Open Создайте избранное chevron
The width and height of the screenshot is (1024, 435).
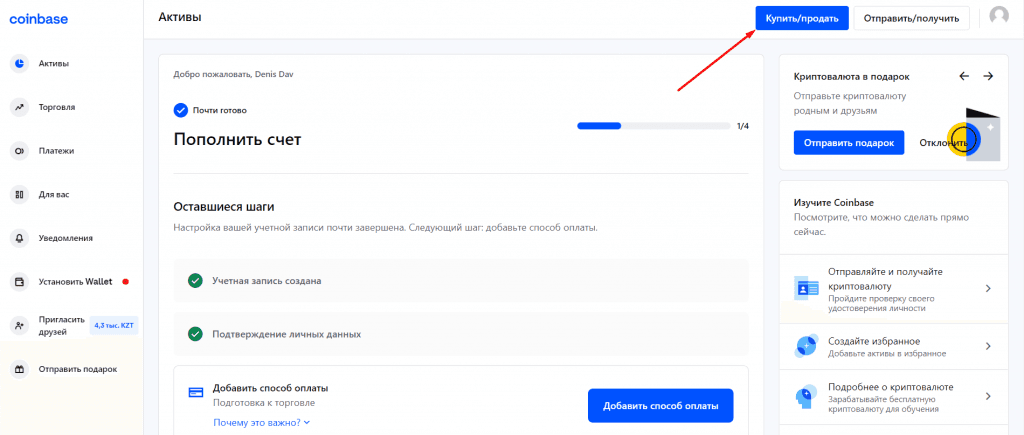(x=989, y=346)
